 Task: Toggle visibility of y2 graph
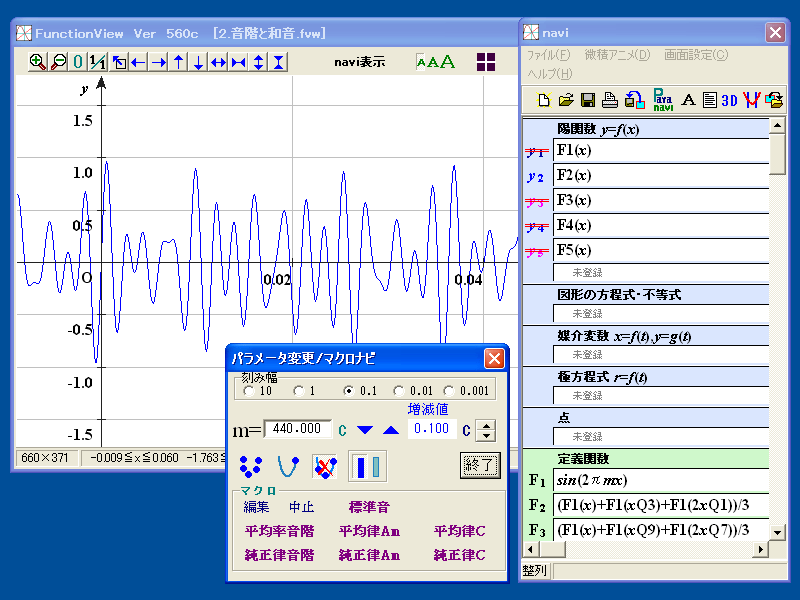[537, 177]
